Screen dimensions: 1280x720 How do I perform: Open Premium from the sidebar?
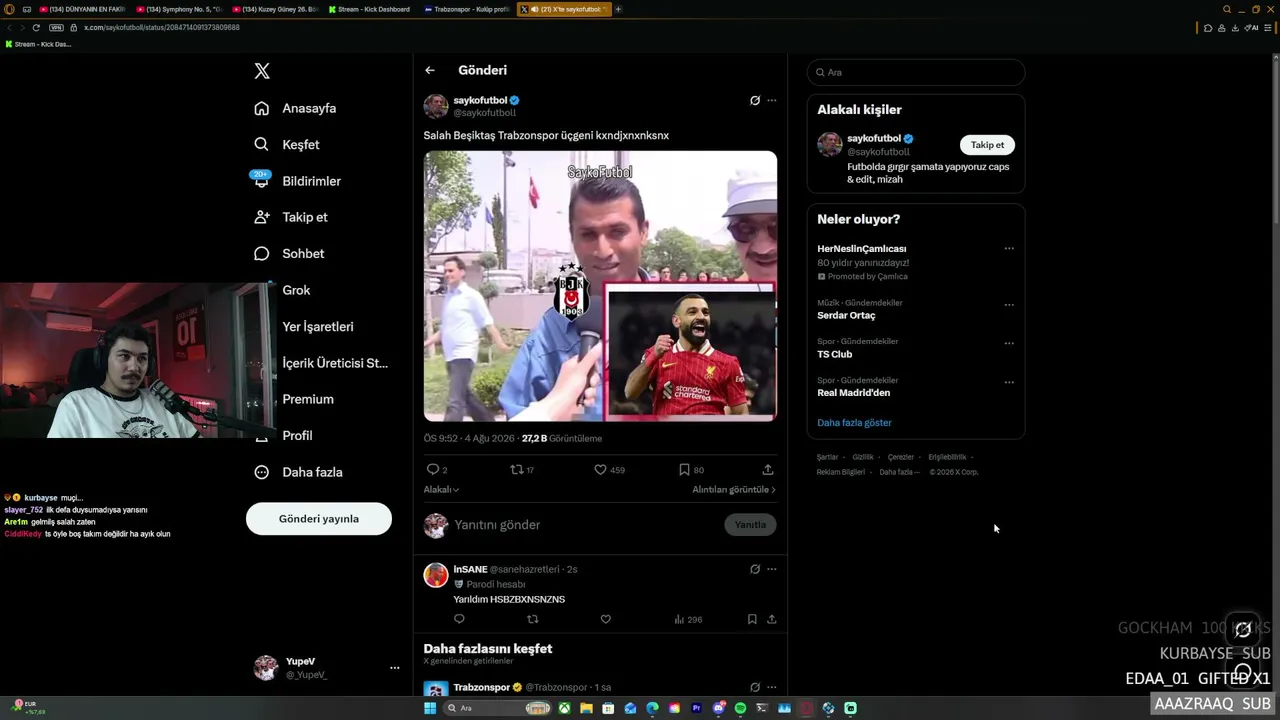(307, 399)
